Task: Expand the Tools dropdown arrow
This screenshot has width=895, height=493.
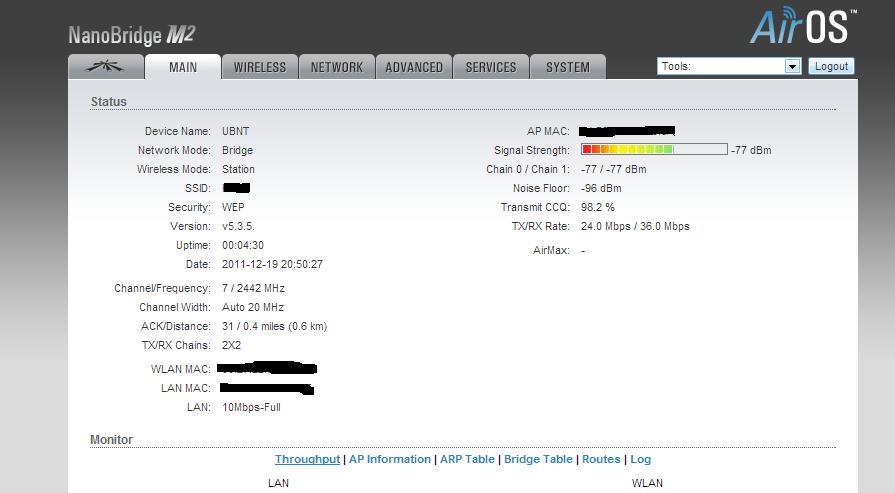Action: [792, 66]
